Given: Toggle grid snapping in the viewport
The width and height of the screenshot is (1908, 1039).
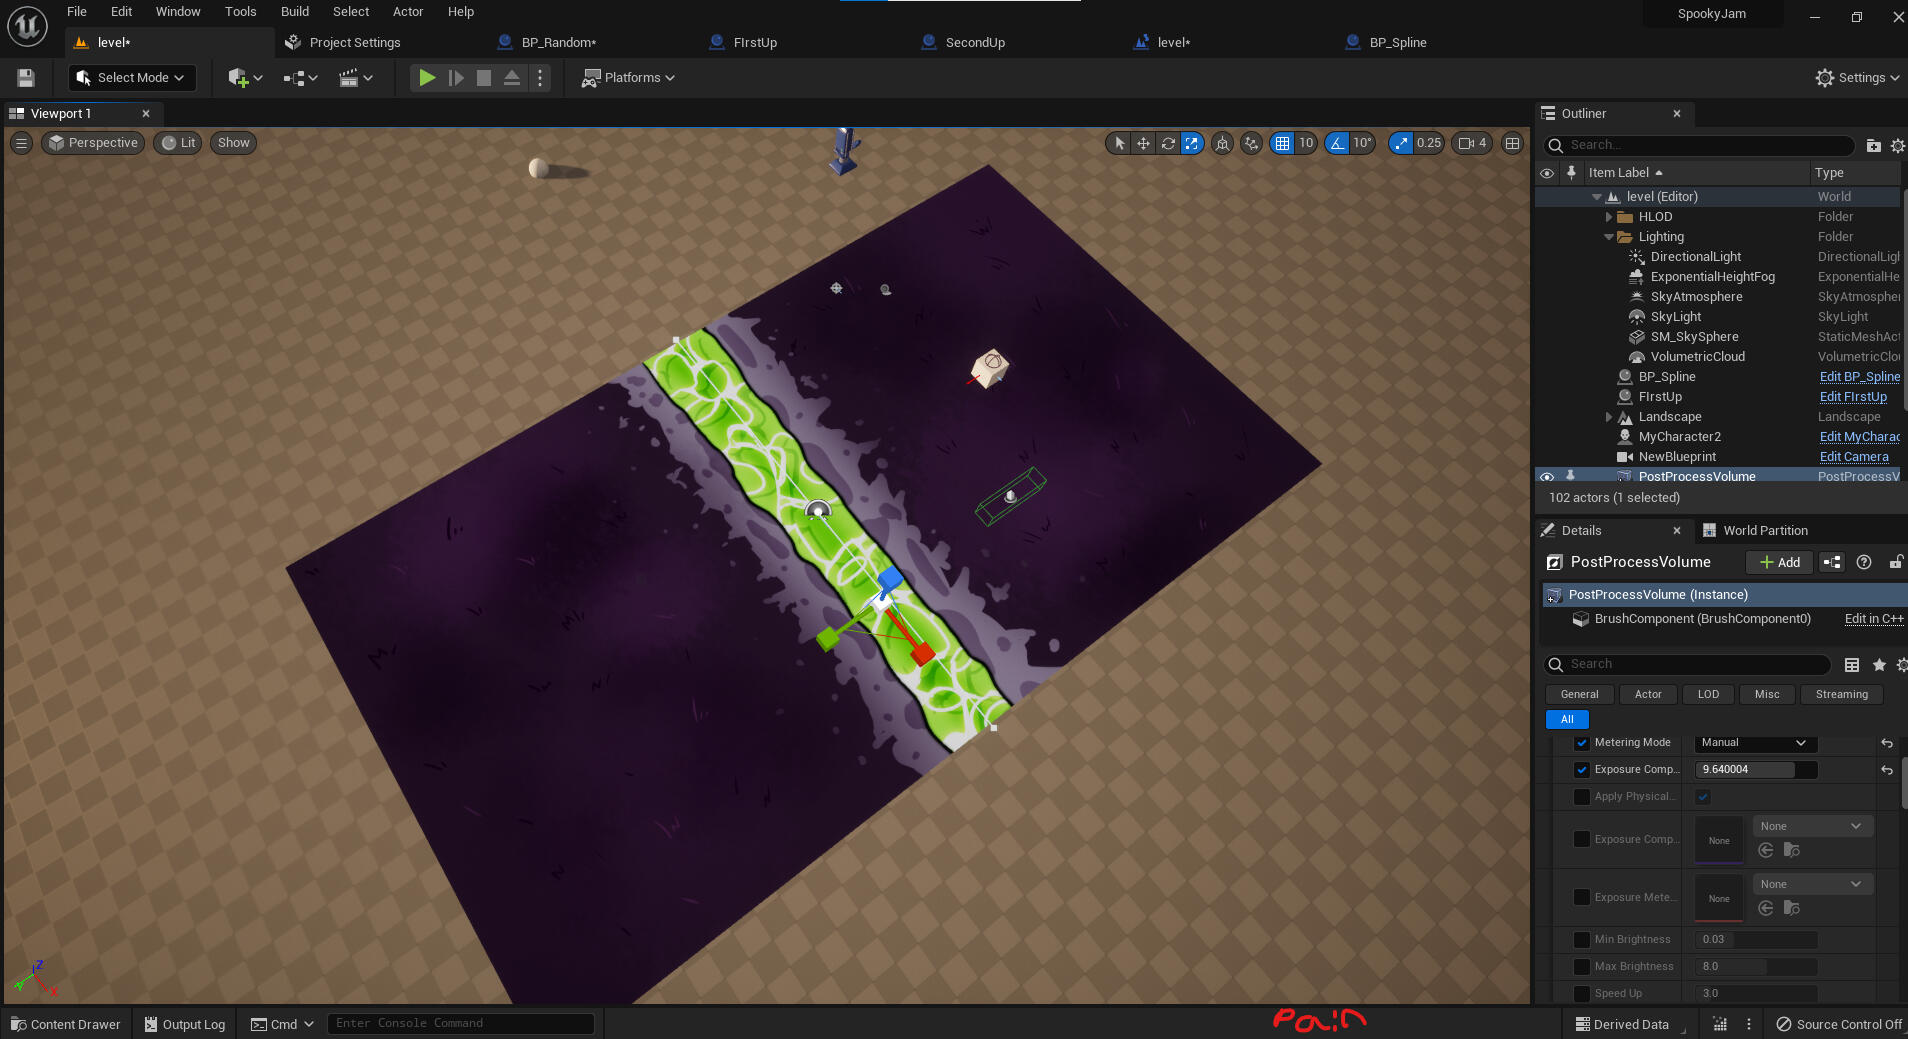Looking at the screenshot, I should [x=1282, y=143].
